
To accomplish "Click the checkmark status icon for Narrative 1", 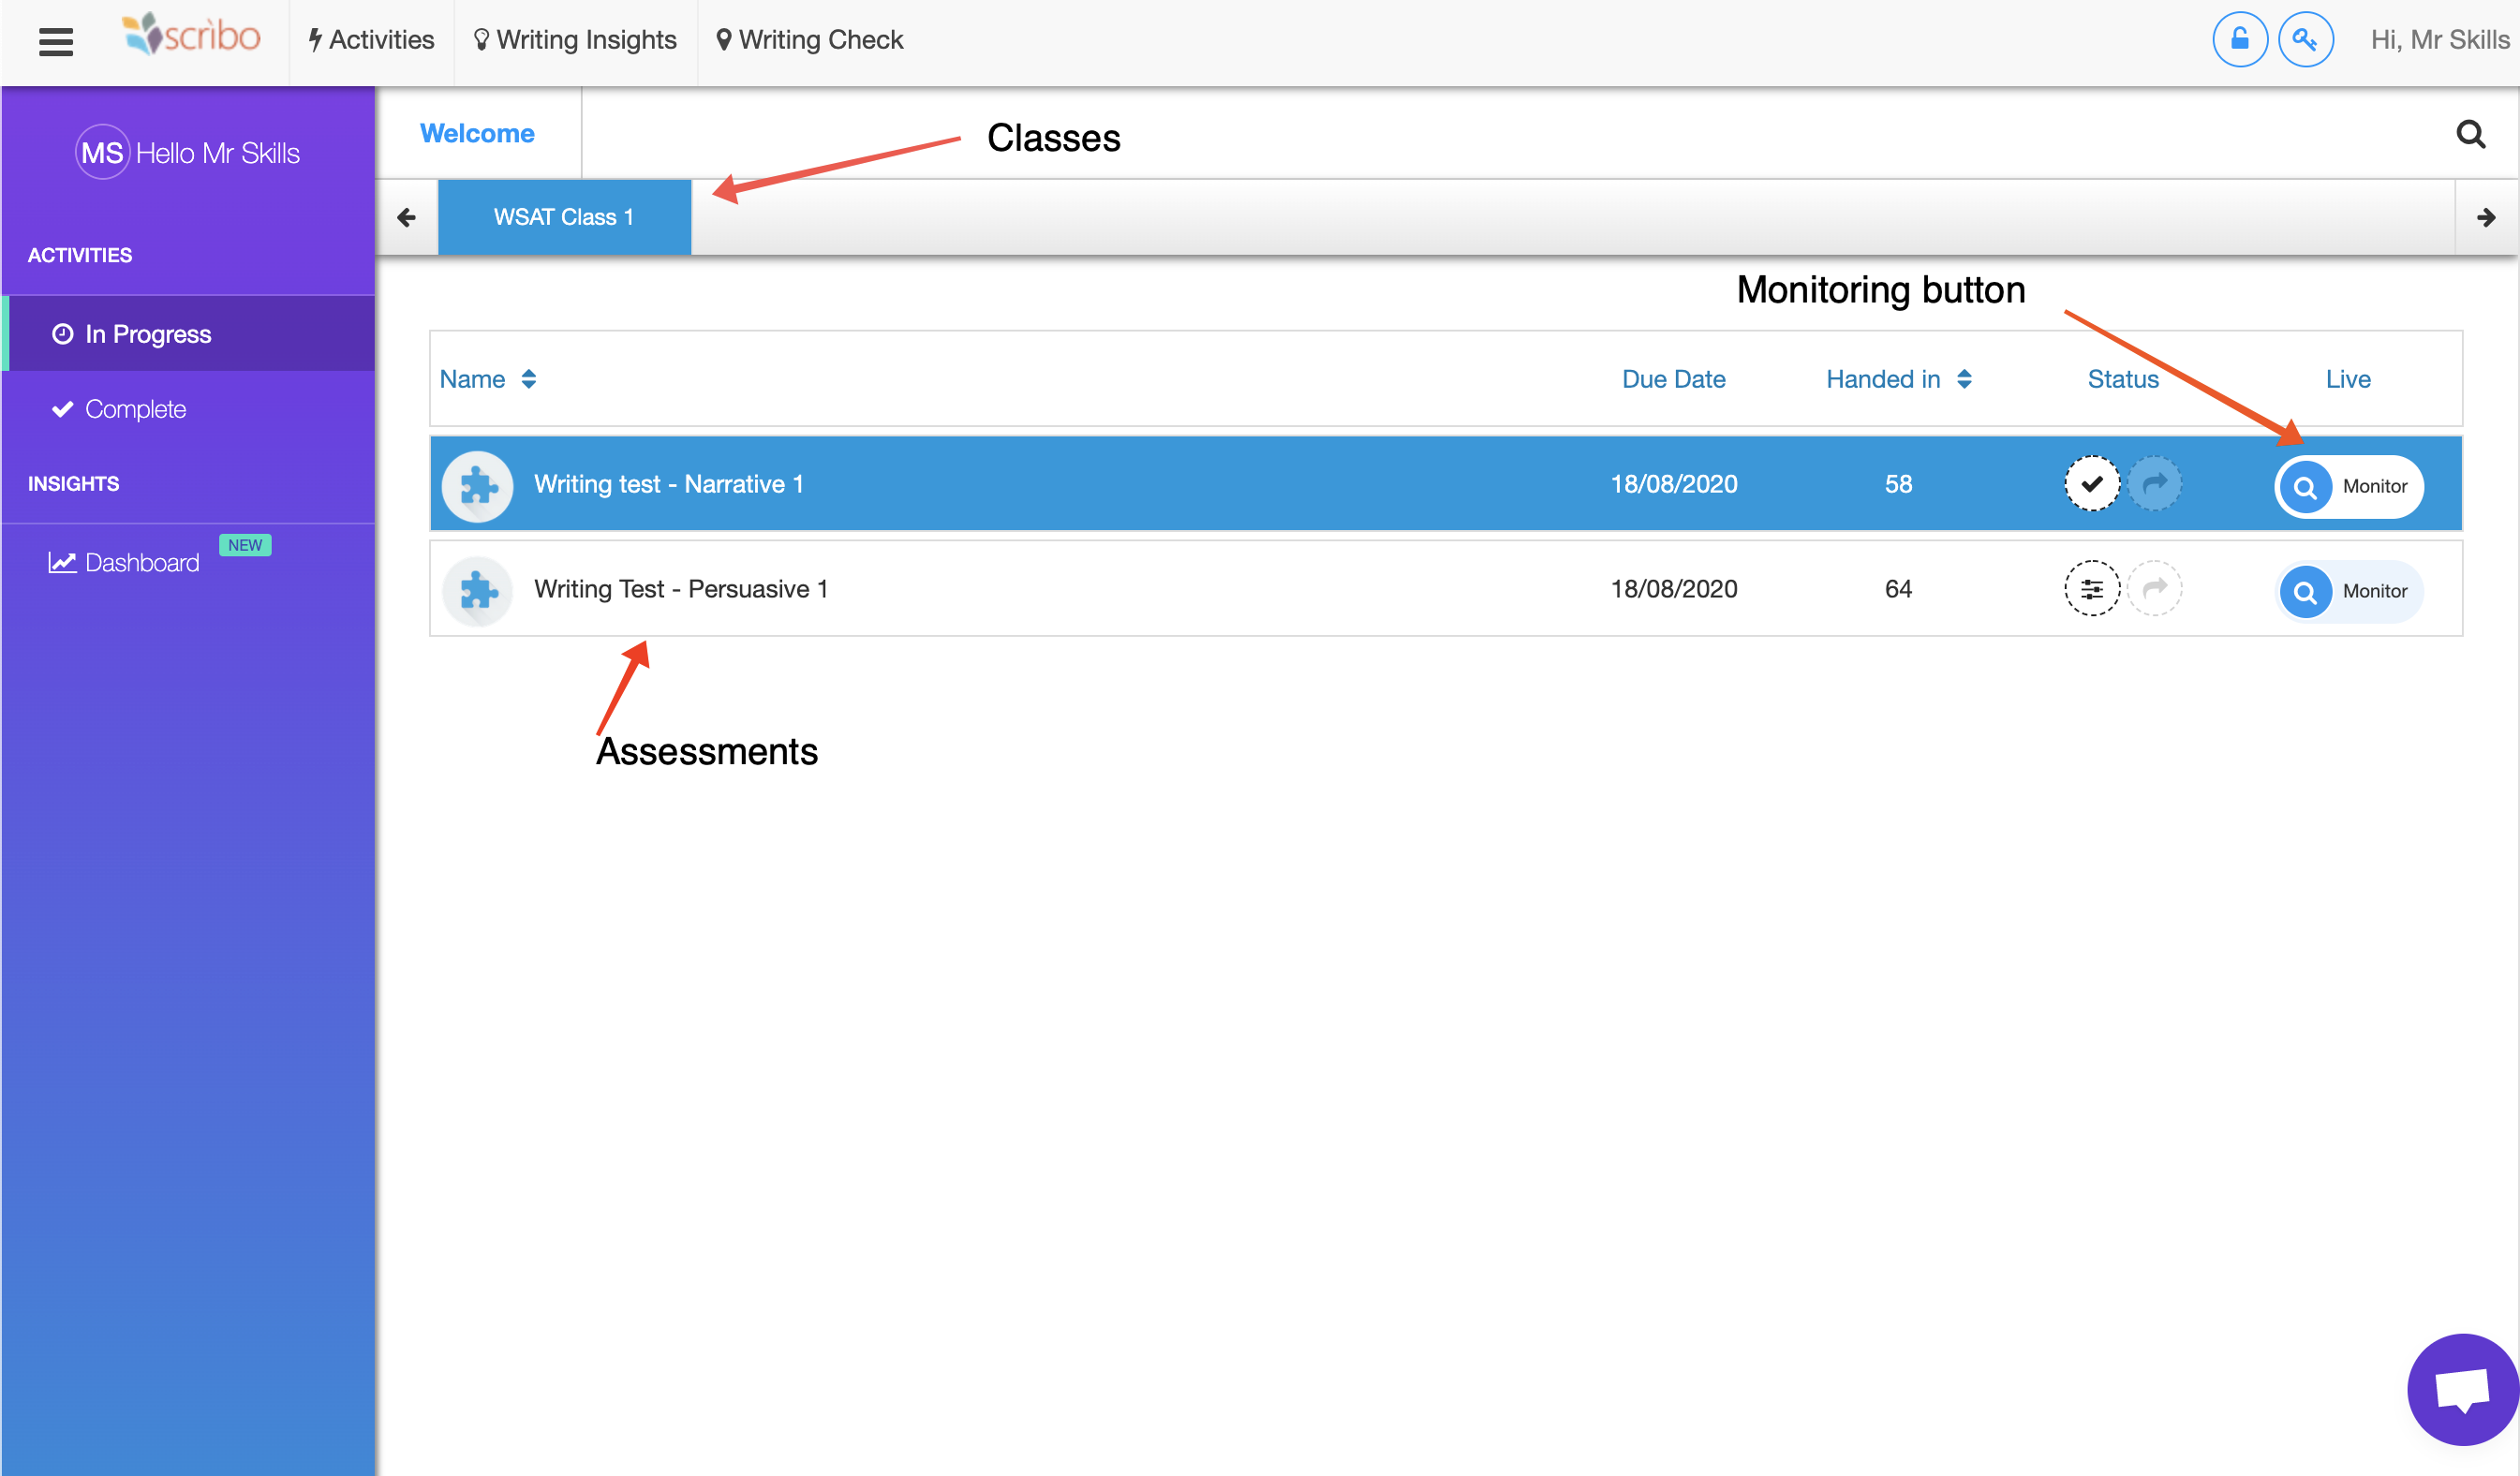I will [2092, 484].
